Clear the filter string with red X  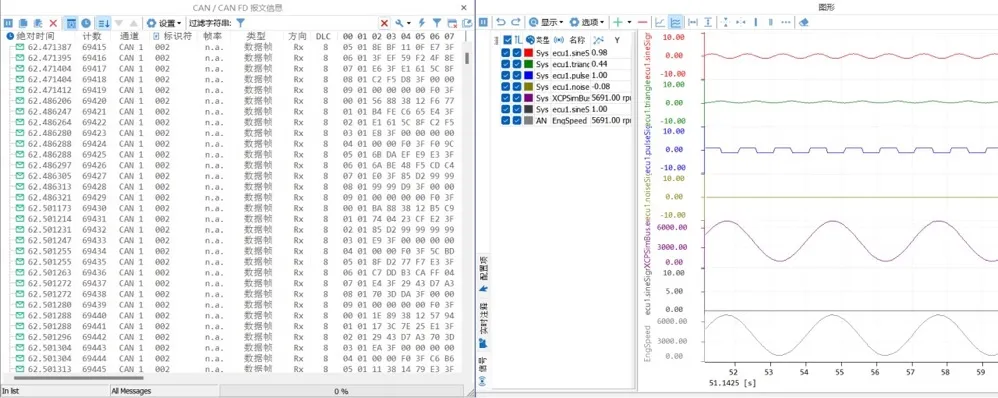(x=384, y=23)
